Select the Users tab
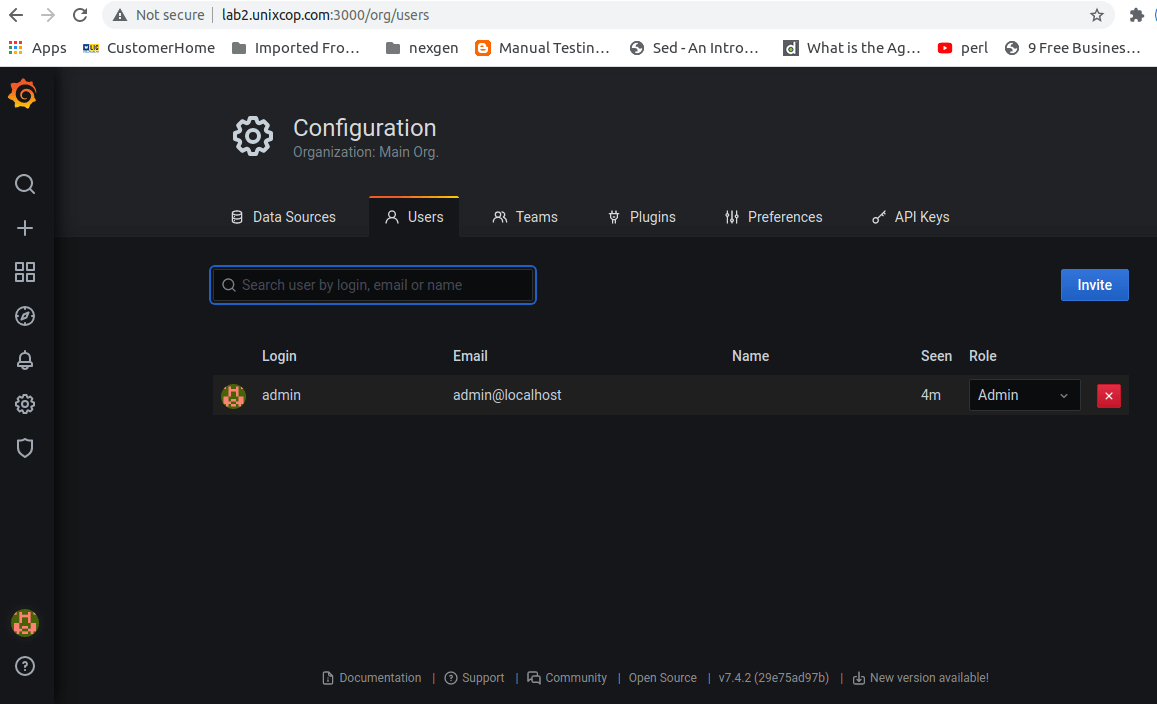1157x704 pixels. [x=414, y=217]
